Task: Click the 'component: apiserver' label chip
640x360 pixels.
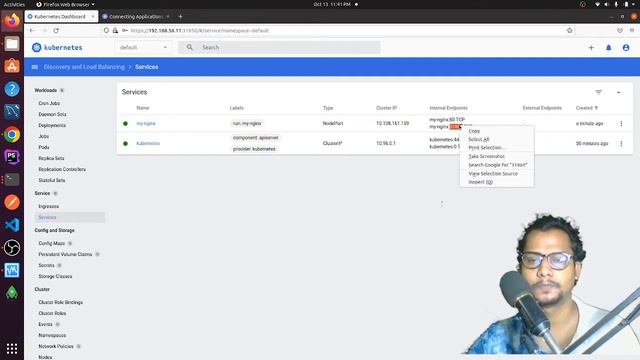Action: (x=256, y=138)
